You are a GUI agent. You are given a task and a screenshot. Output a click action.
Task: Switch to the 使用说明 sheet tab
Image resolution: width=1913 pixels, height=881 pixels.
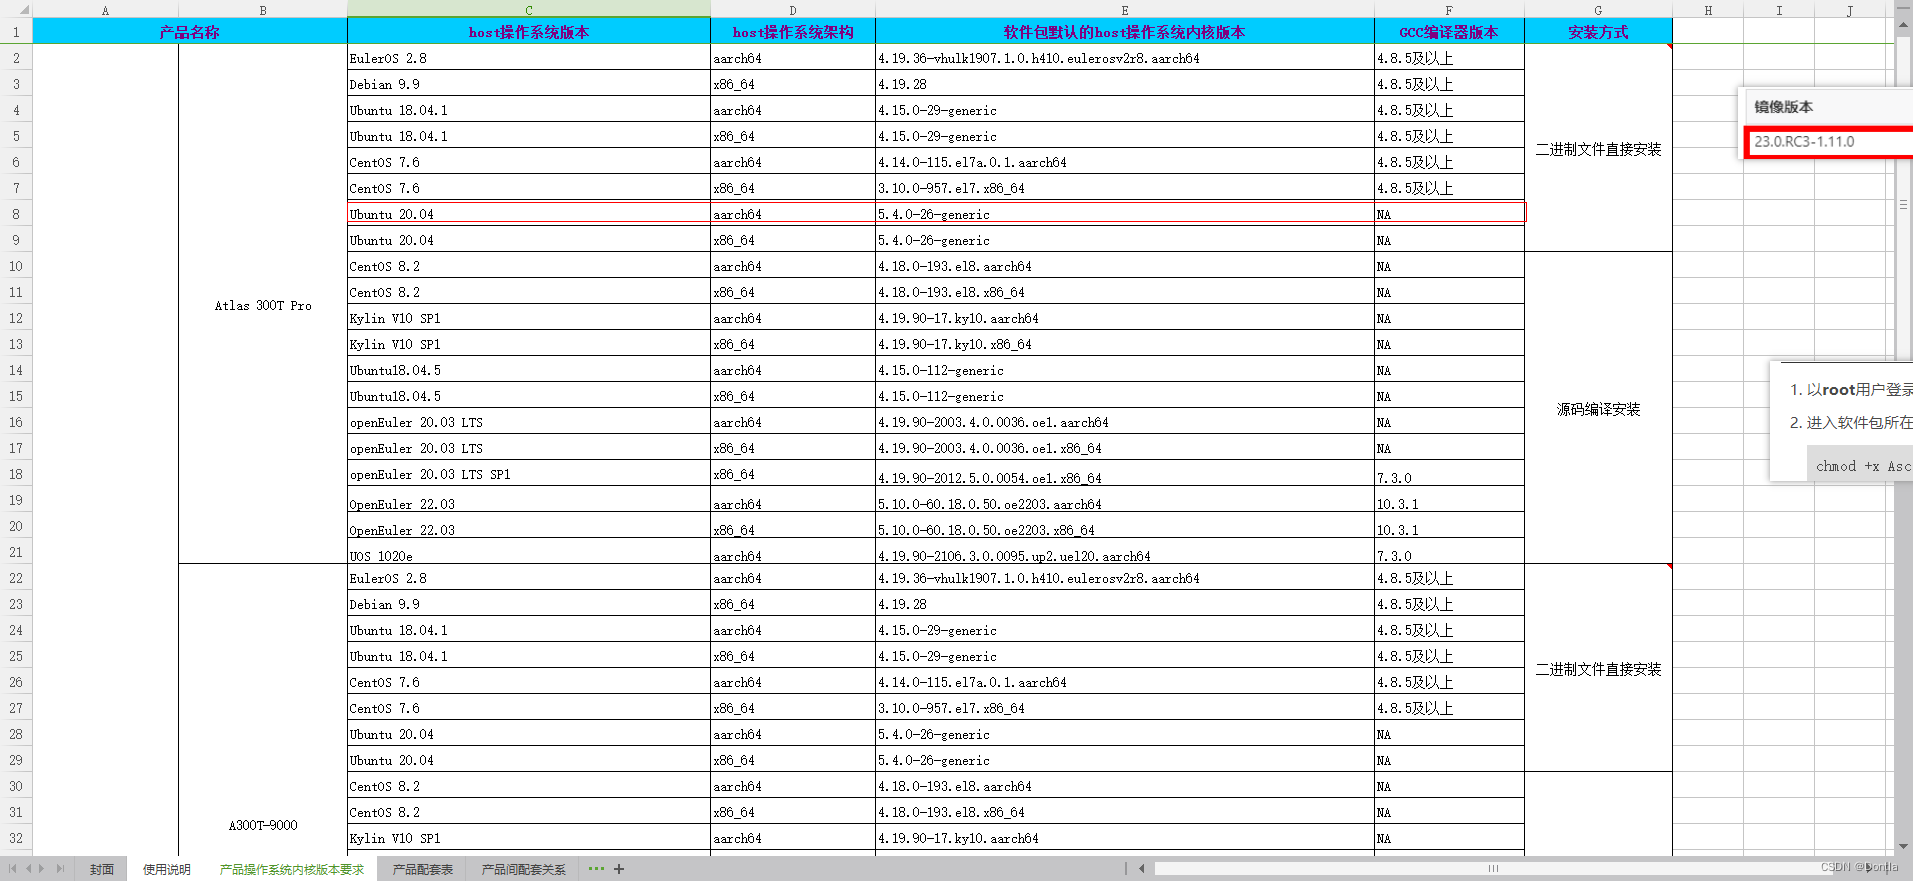pyautogui.click(x=167, y=869)
